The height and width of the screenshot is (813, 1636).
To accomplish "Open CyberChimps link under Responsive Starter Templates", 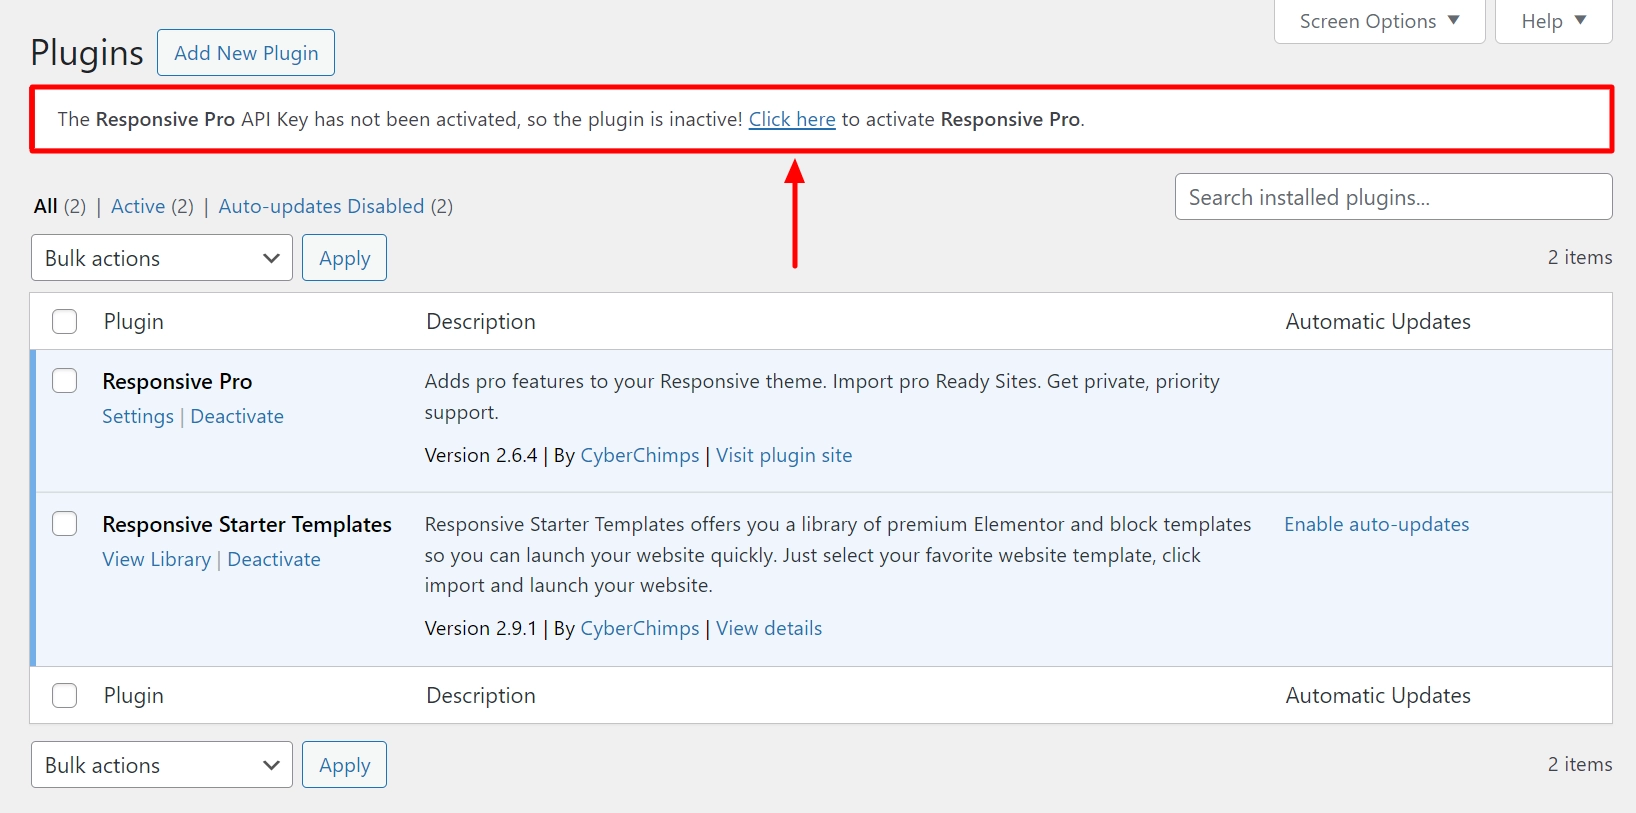I will pos(640,628).
